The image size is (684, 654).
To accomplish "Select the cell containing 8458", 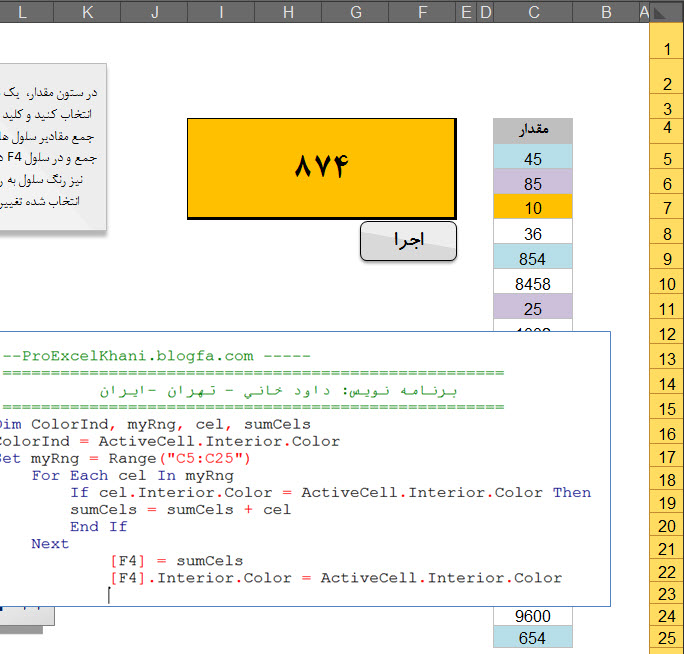I will tap(532, 284).
